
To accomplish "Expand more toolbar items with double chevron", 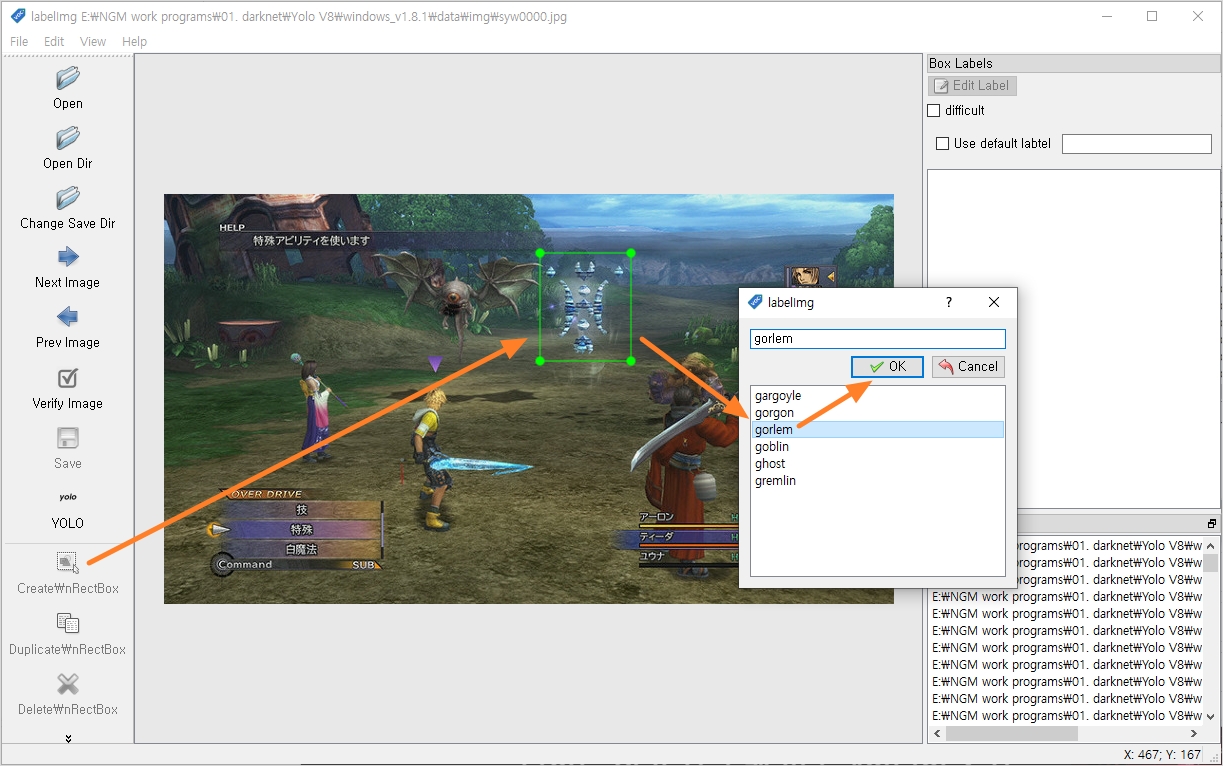I will (68, 739).
